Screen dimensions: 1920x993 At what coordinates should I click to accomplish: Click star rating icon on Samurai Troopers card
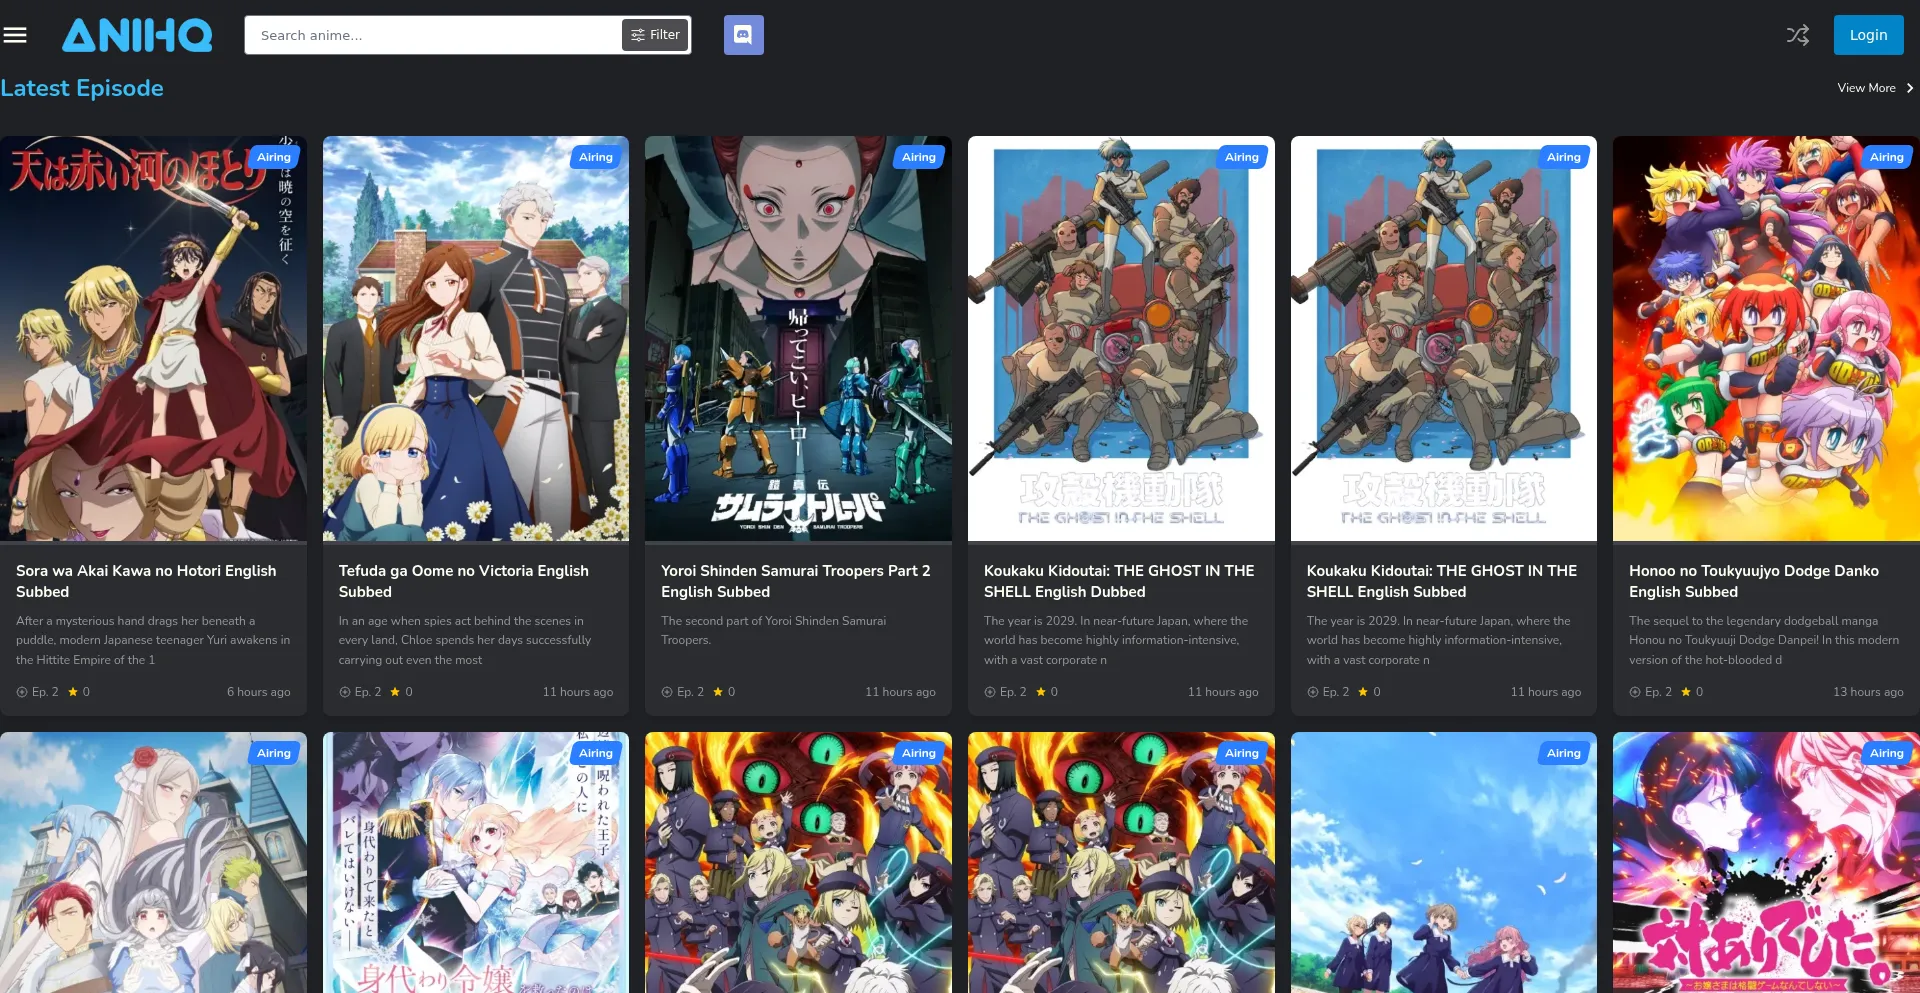click(x=718, y=692)
